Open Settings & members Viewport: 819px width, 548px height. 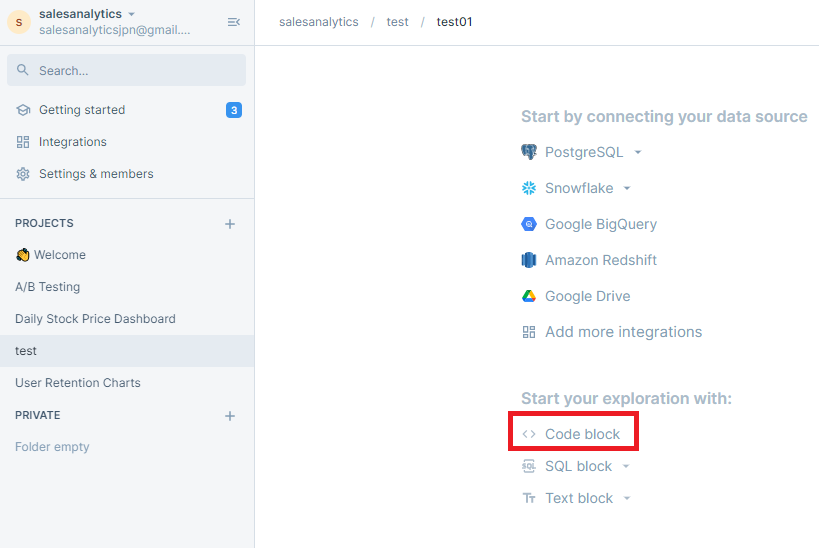95,174
